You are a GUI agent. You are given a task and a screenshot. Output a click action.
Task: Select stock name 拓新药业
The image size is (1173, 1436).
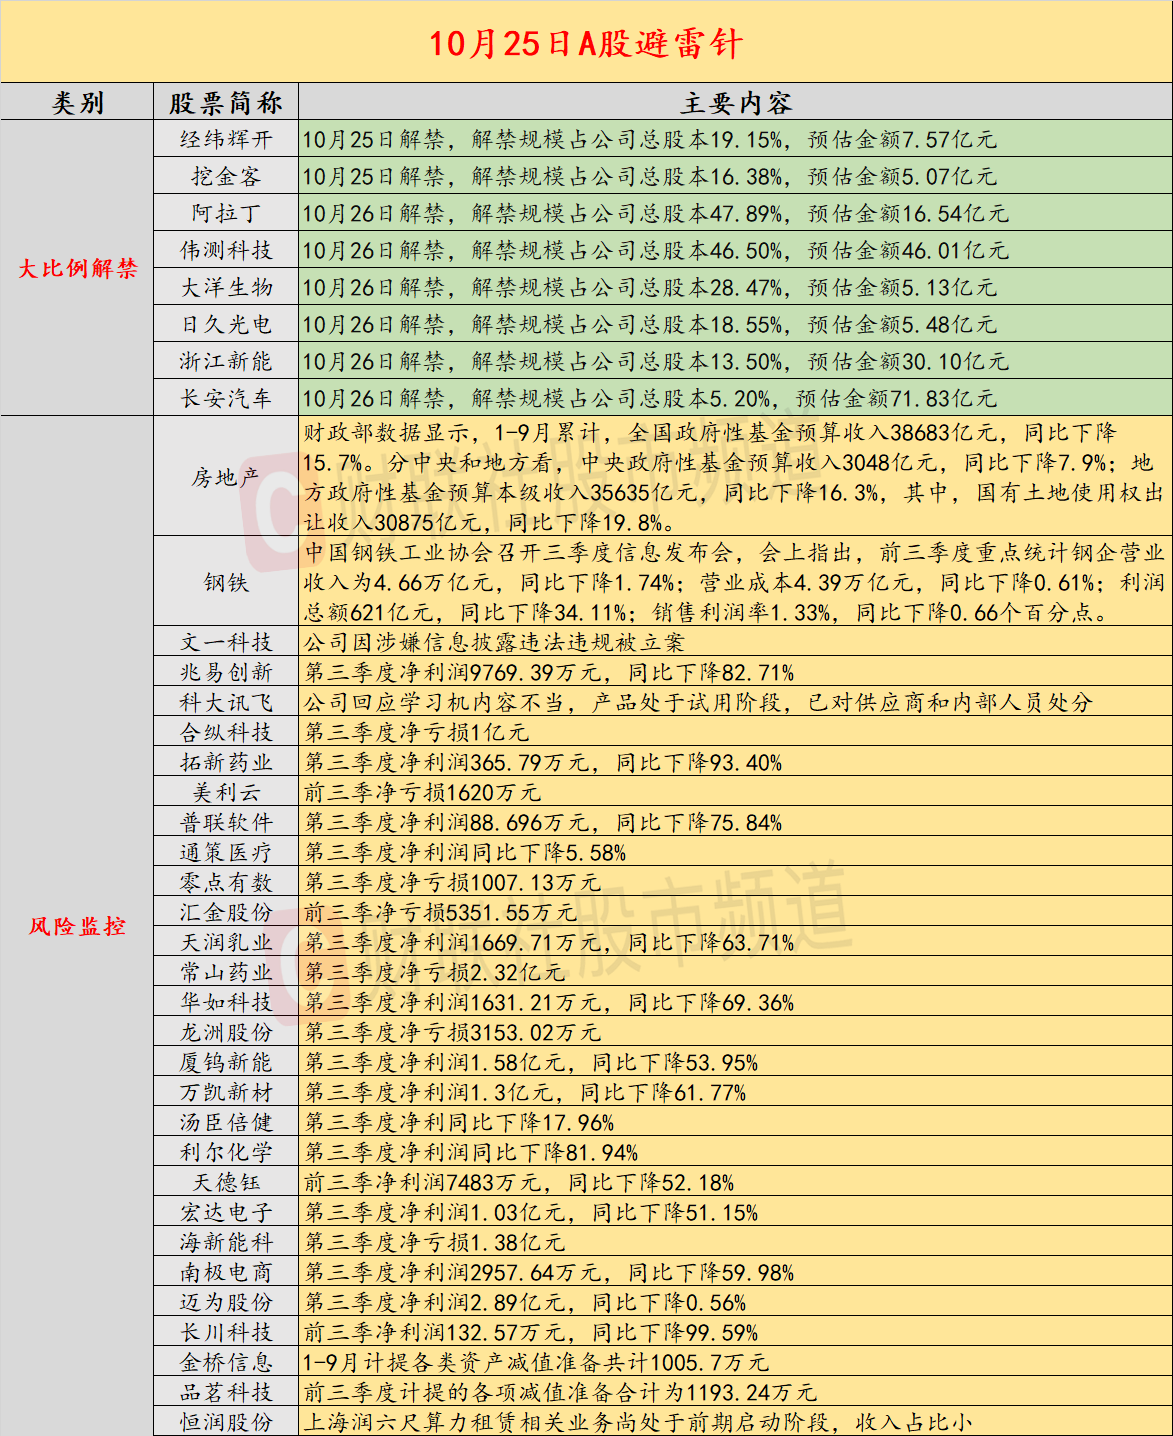(x=226, y=762)
